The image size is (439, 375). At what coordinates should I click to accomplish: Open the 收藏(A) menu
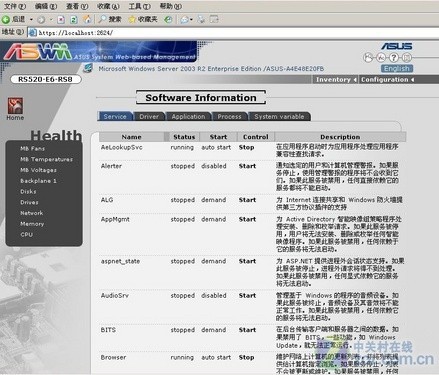[108, 6]
